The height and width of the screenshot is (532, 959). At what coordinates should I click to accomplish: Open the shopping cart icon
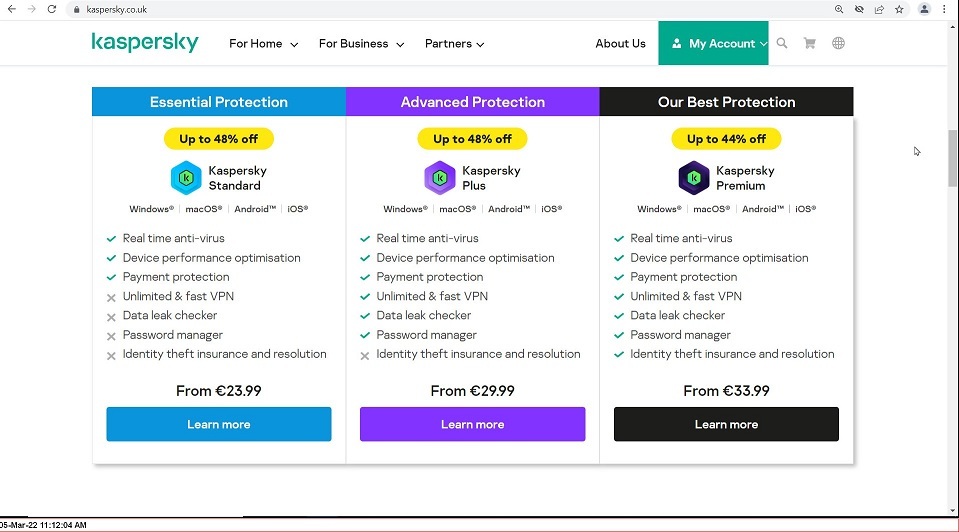pos(809,43)
